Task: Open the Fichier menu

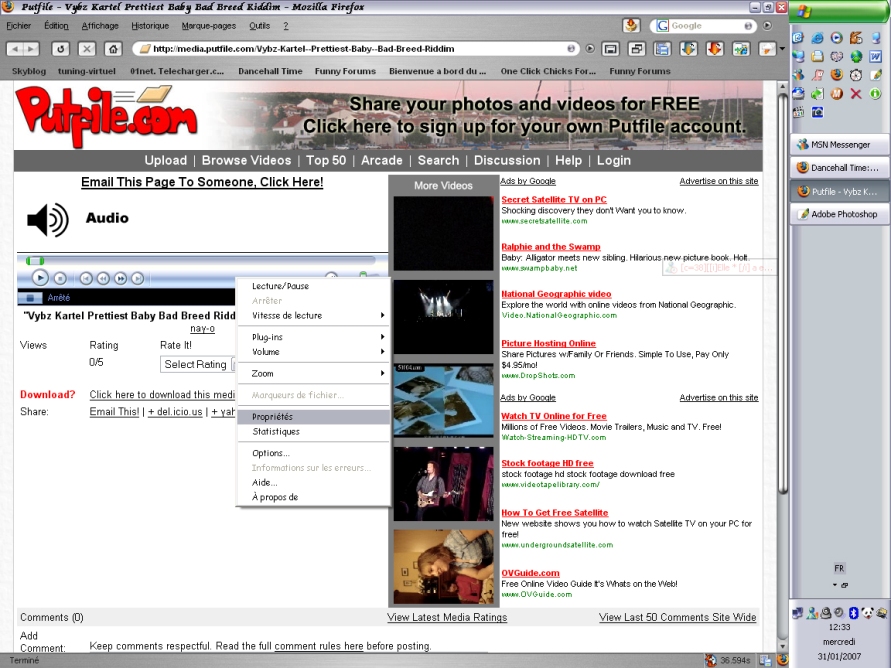Action: (19, 26)
